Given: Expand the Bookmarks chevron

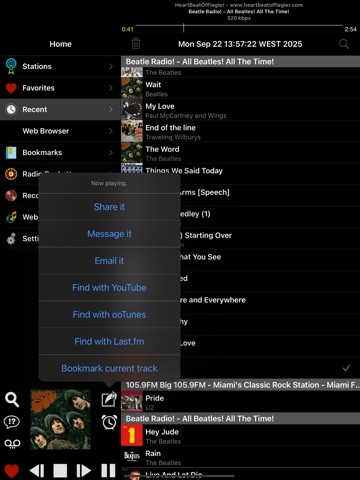Looking at the screenshot, I should [111, 152].
